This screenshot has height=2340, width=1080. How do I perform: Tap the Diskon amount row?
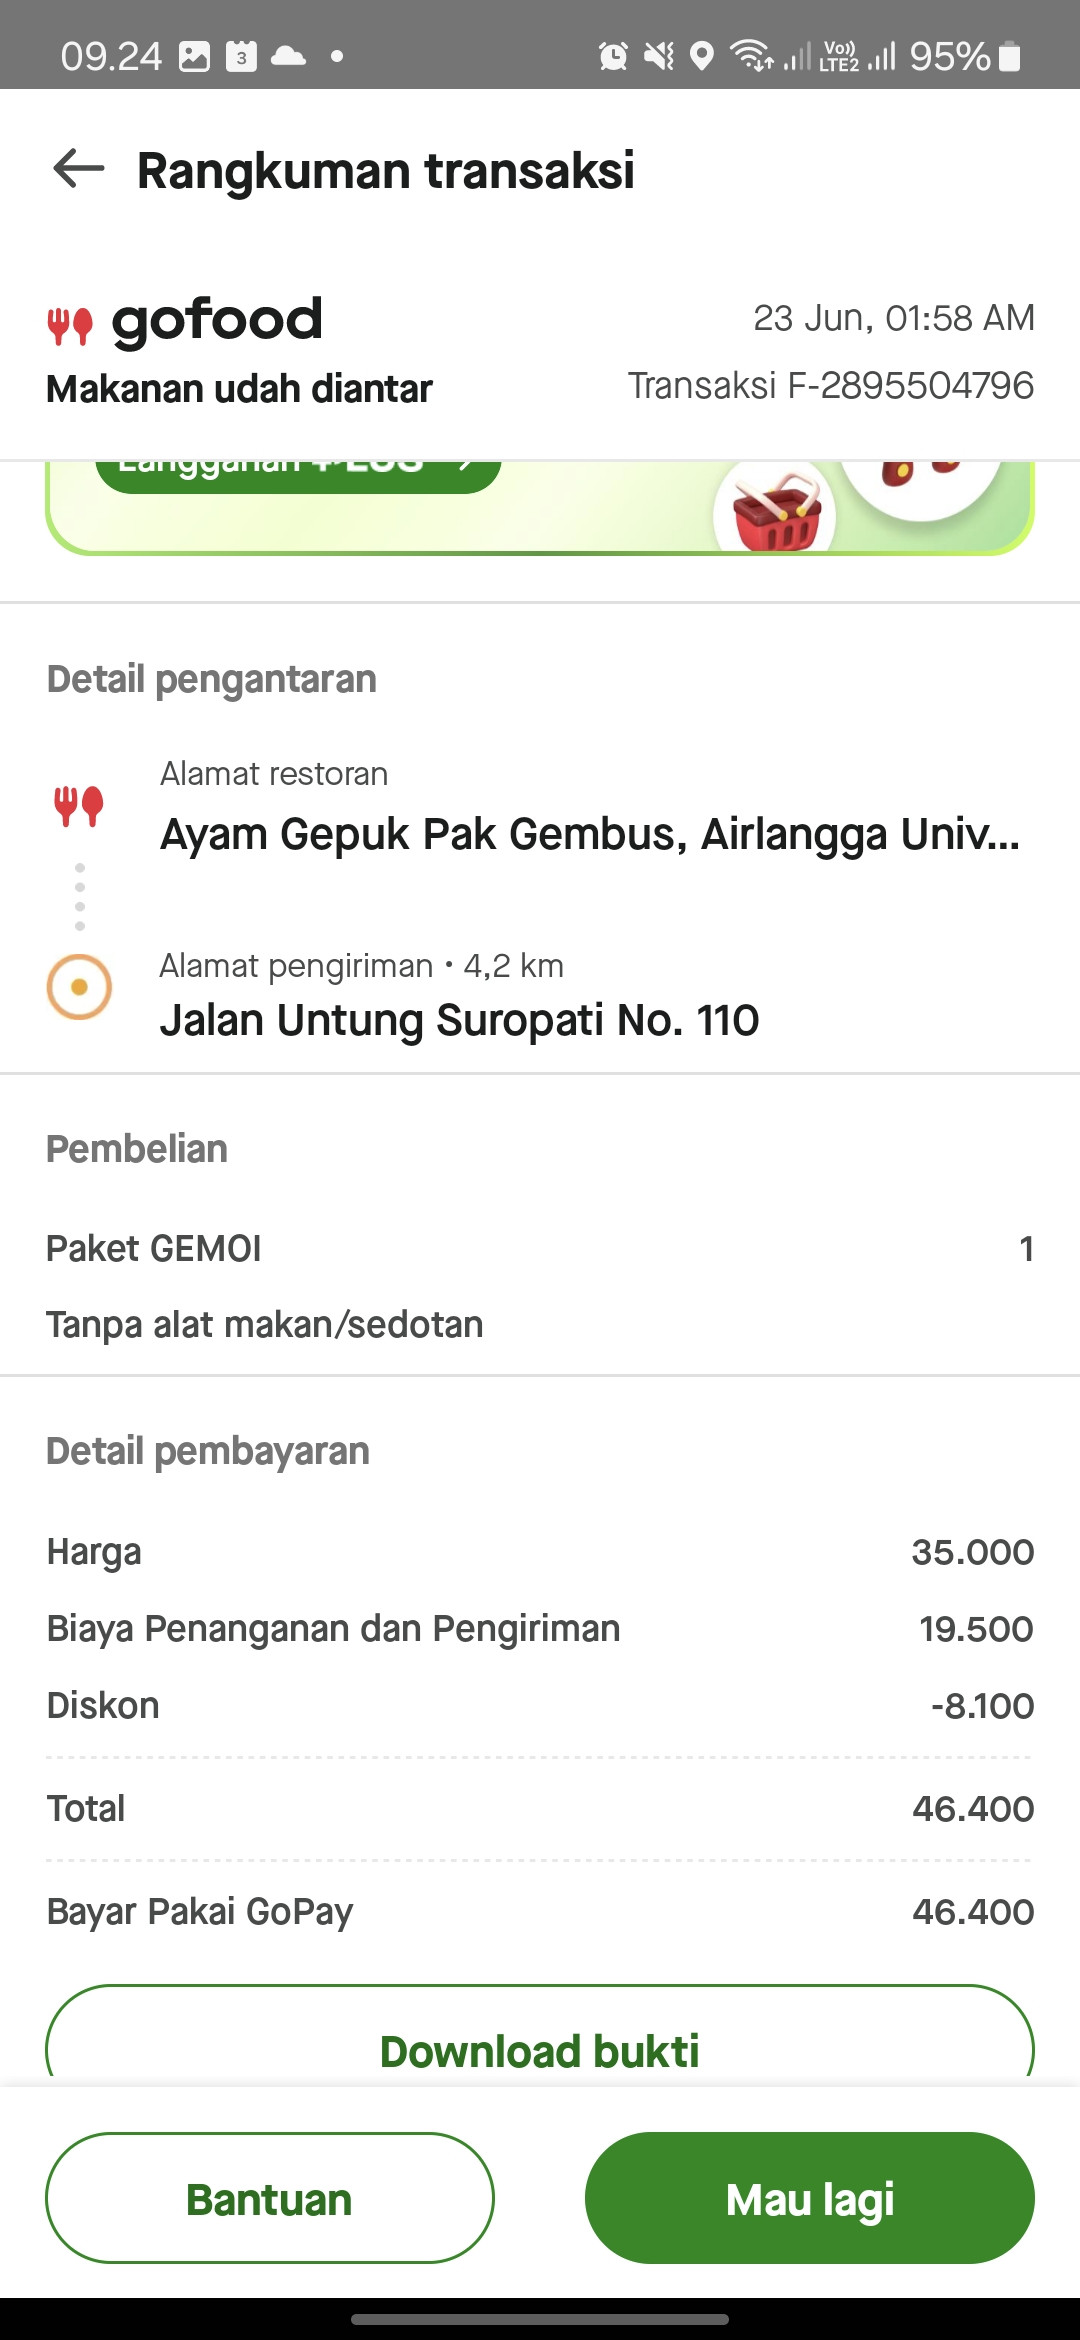coord(540,1706)
